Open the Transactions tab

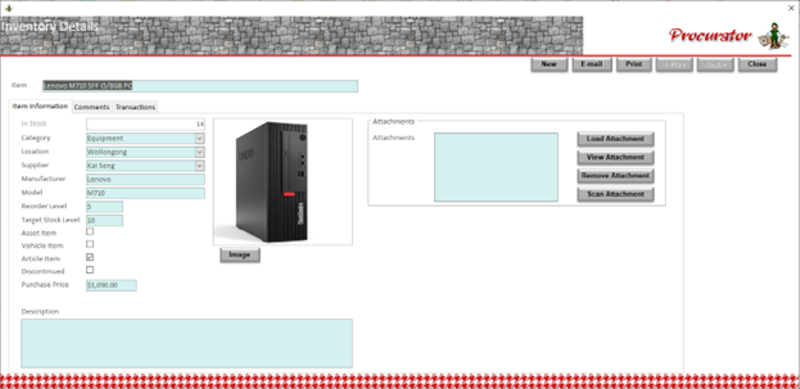(x=135, y=107)
